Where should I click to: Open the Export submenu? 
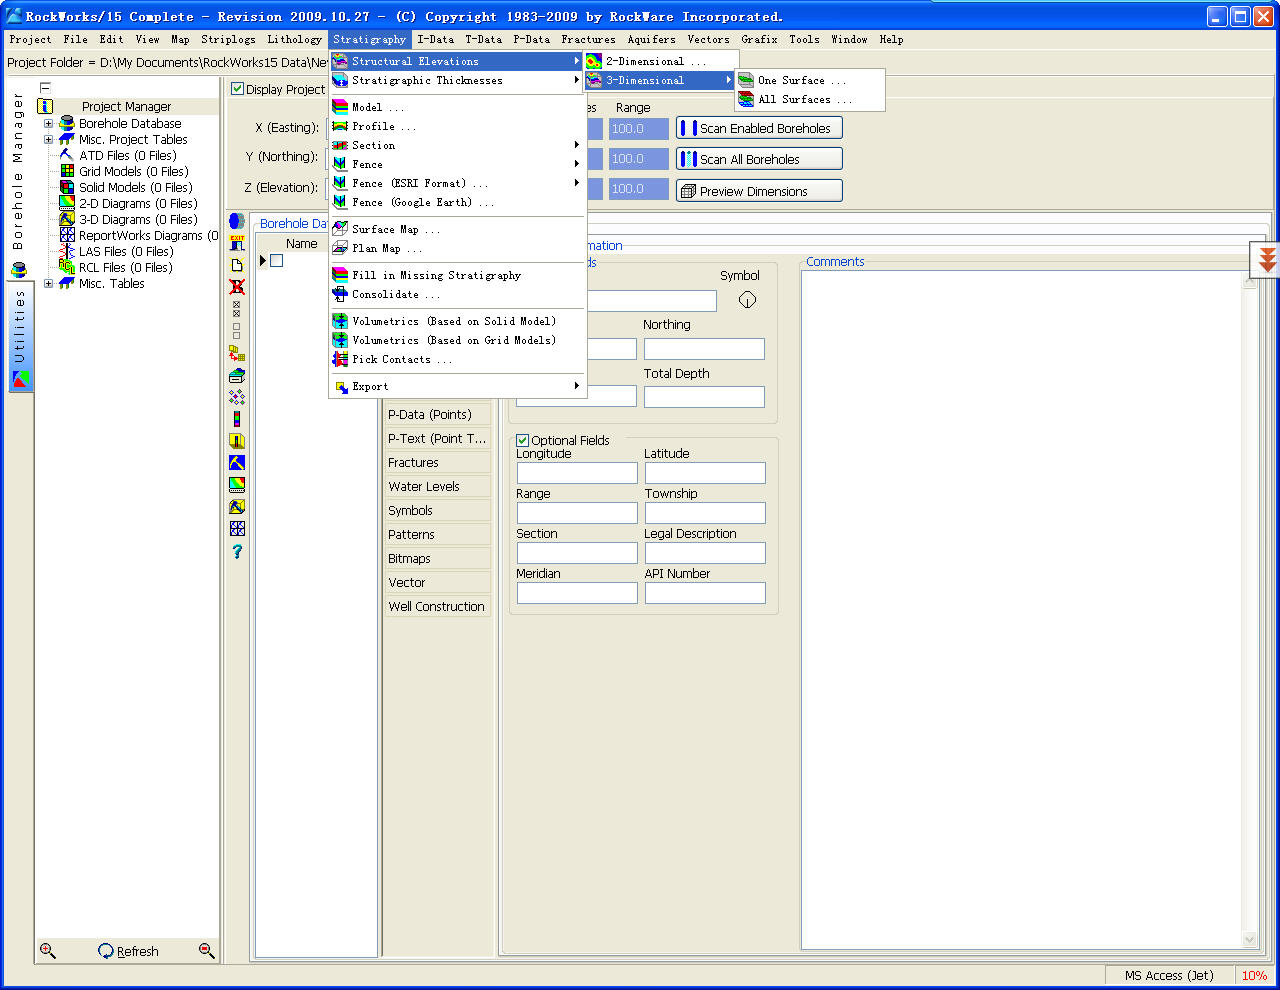pyautogui.click(x=457, y=386)
